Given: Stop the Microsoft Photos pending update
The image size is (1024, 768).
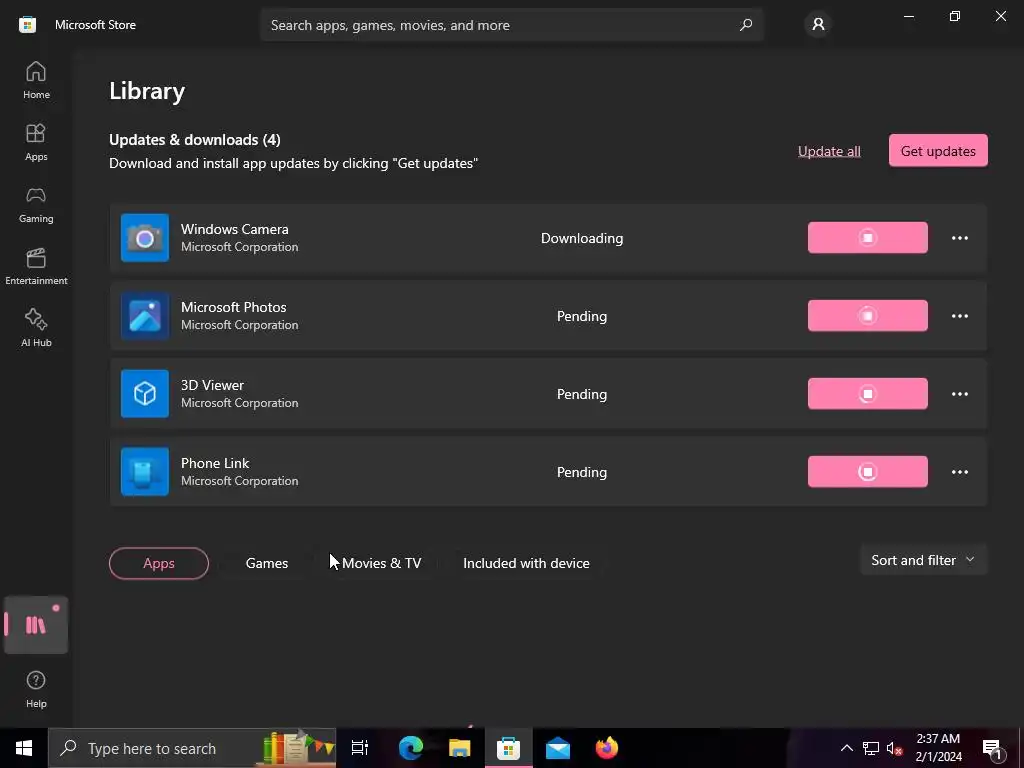Looking at the screenshot, I should click(867, 316).
